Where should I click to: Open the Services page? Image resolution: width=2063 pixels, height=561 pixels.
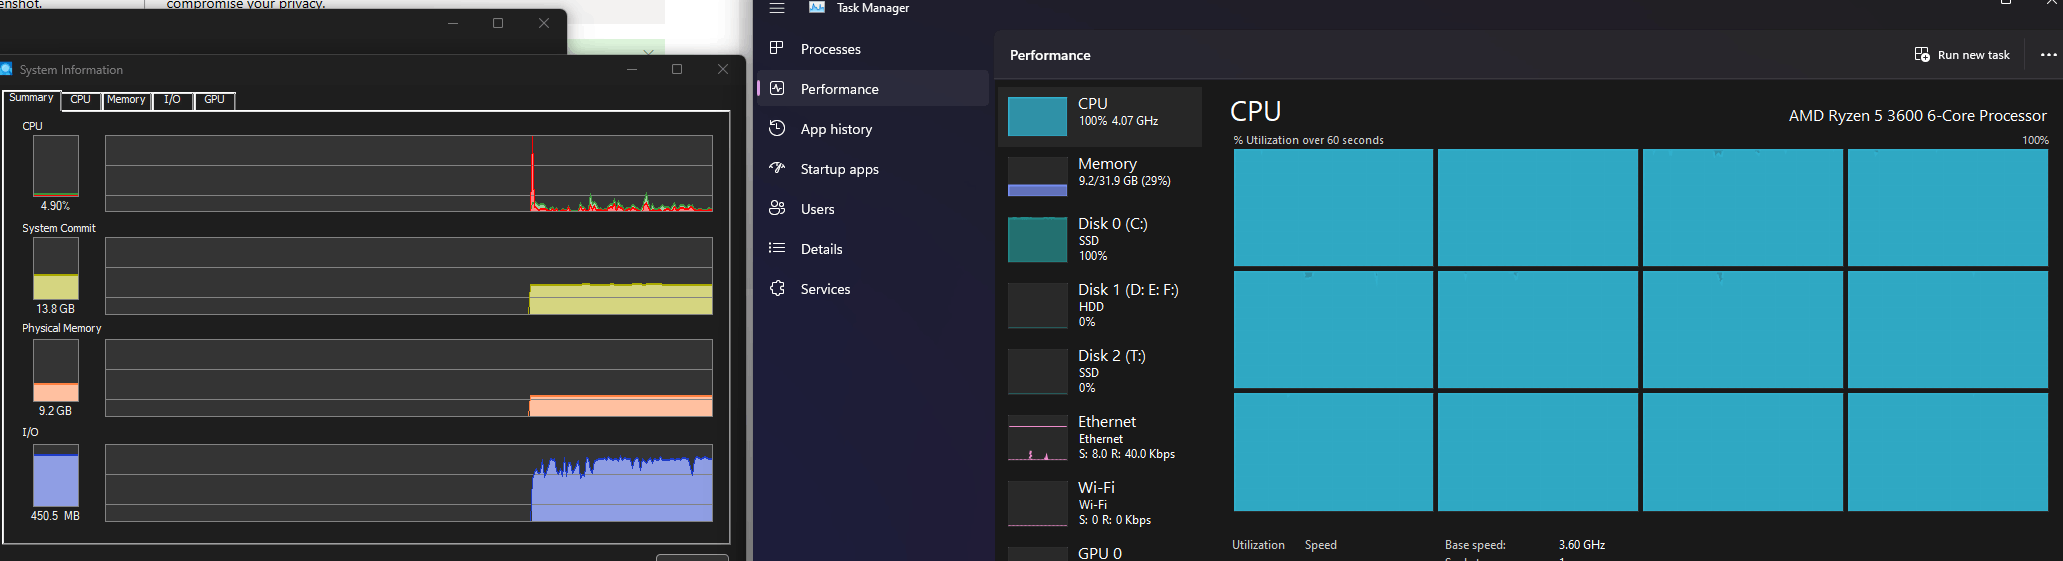(x=873, y=289)
